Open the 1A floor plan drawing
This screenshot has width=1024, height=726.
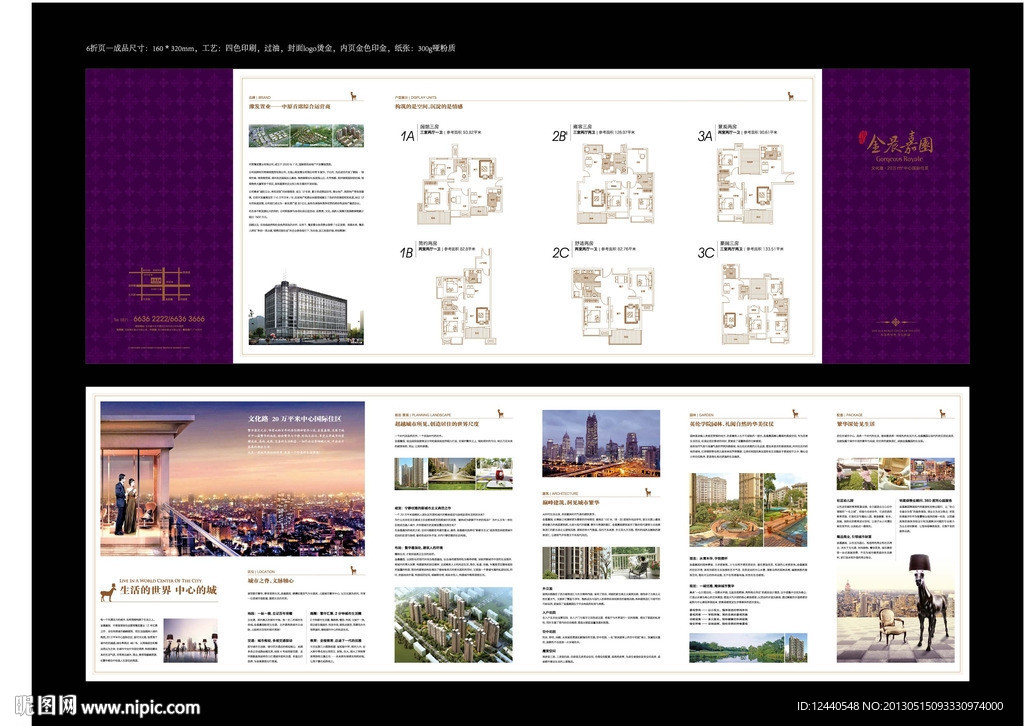tap(461, 184)
